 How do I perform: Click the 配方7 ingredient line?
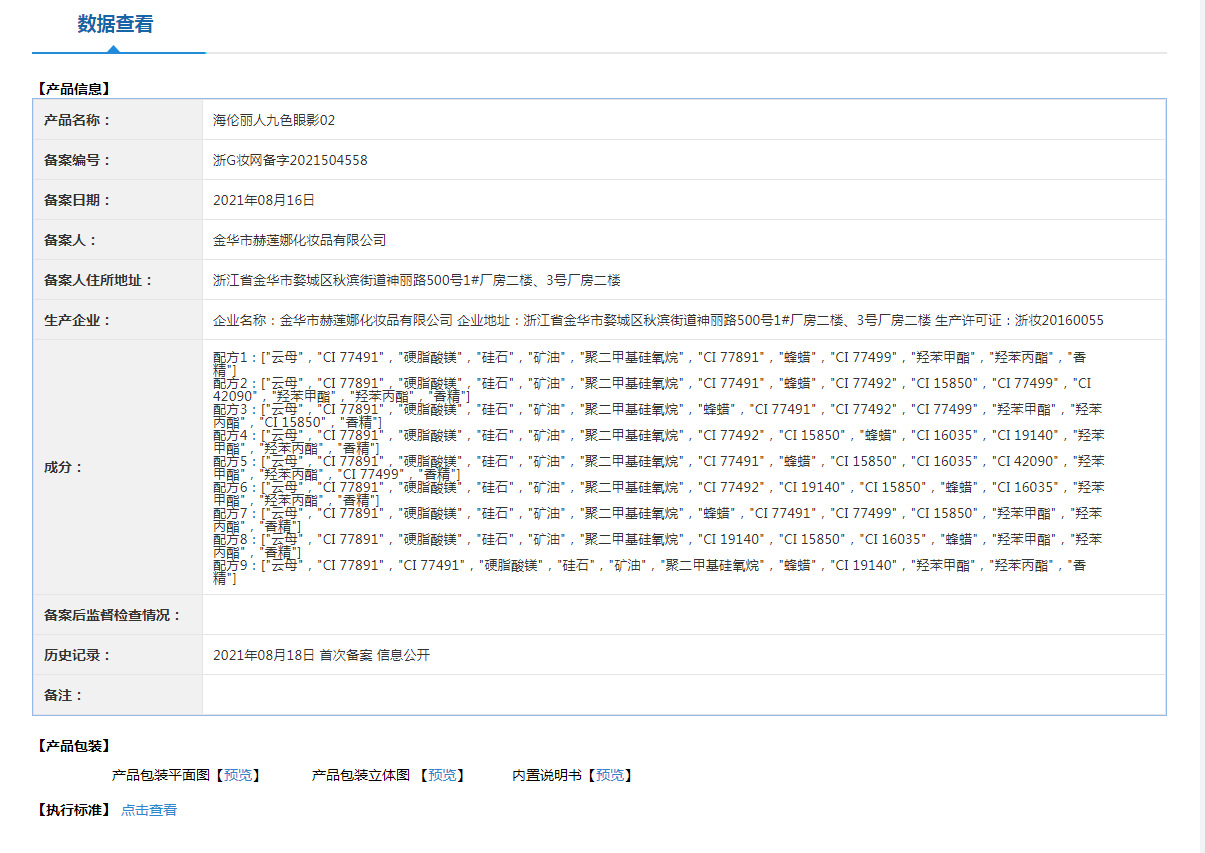pyautogui.click(x=658, y=519)
